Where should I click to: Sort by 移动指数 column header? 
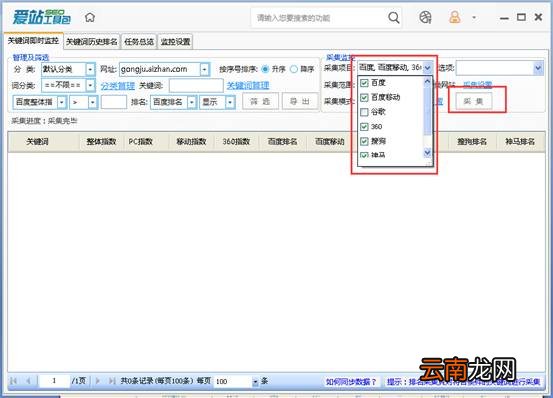pos(192,142)
